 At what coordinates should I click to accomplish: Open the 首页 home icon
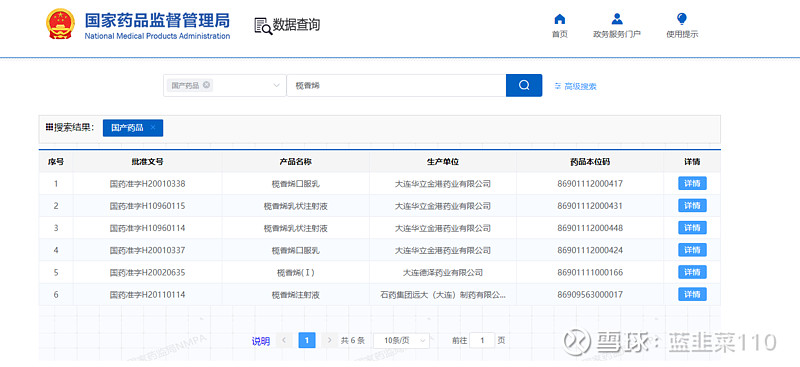point(560,19)
